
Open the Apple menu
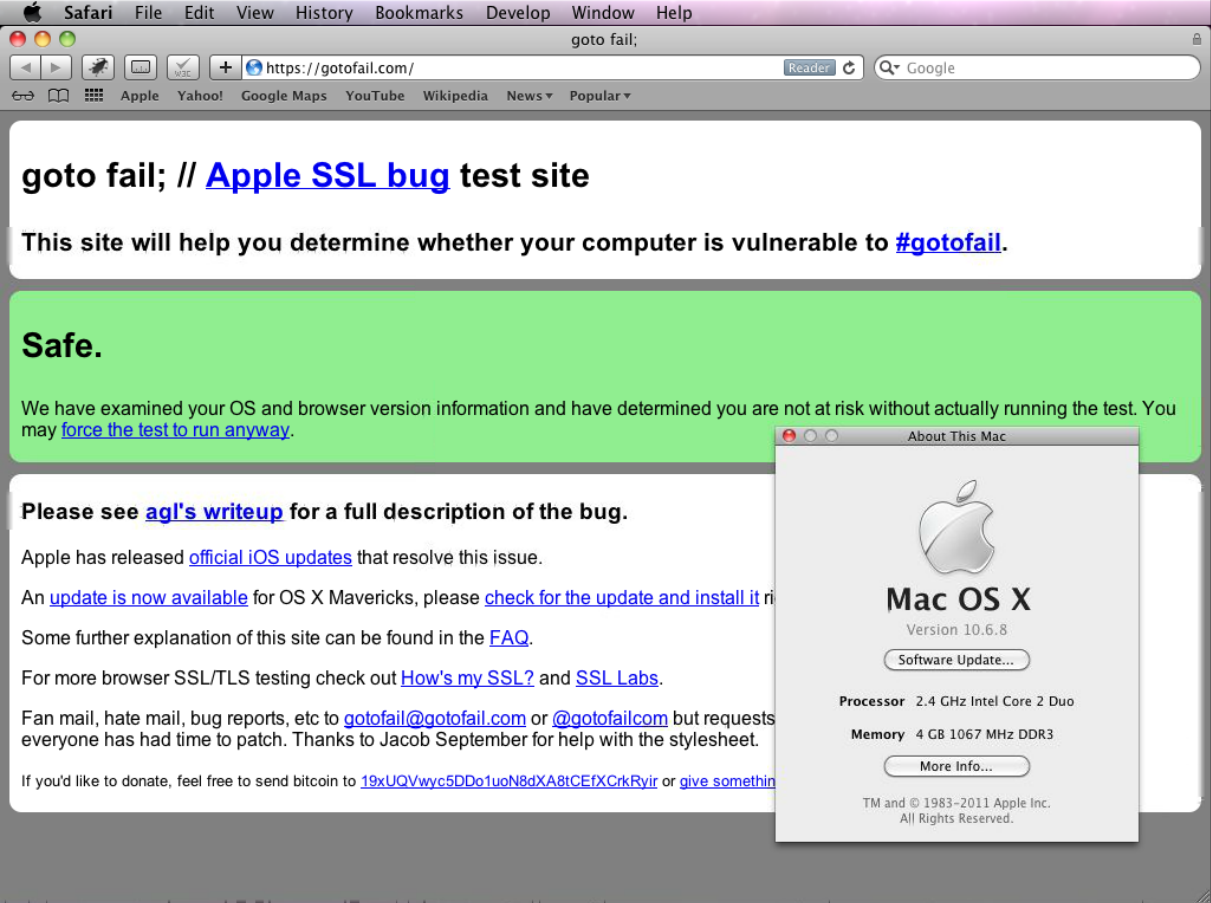[33, 13]
